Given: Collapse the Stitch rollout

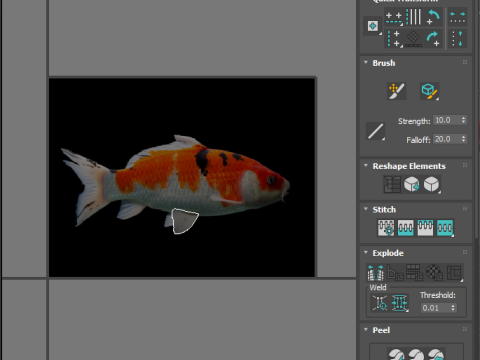Looking at the screenshot, I should pos(366,209).
